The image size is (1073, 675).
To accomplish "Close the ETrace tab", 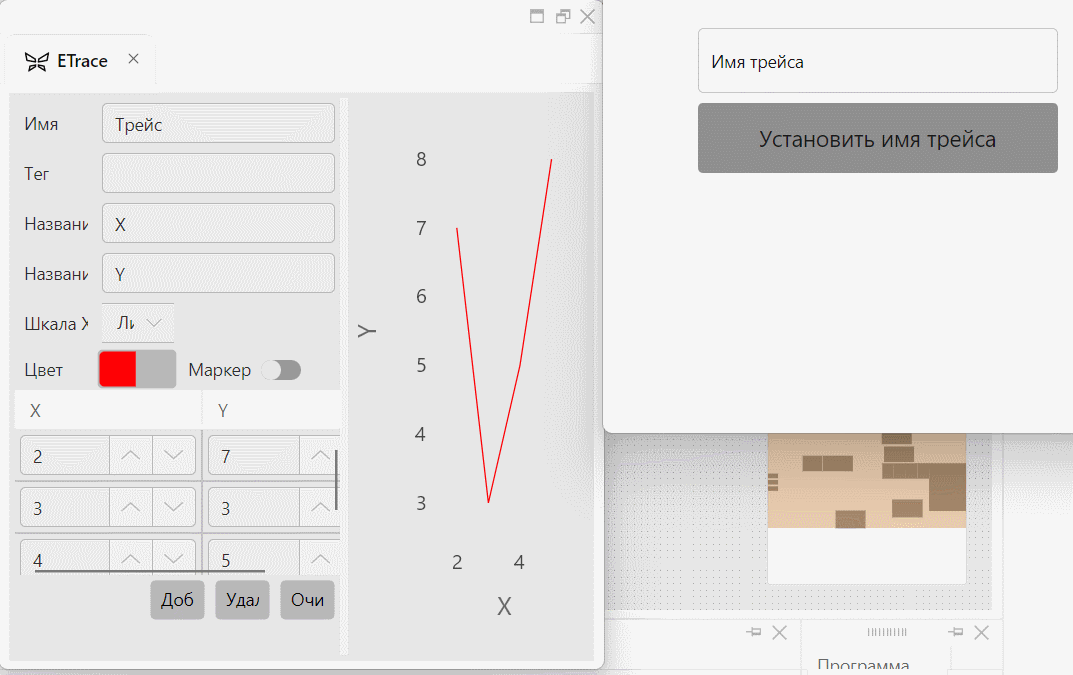I will click(x=133, y=59).
